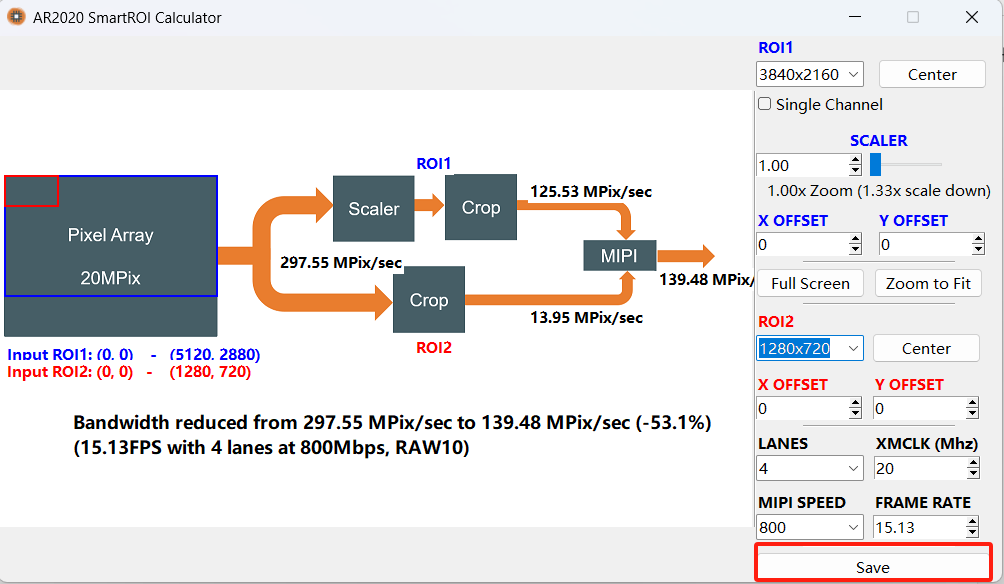This screenshot has width=1004, height=584.
Task: Click the SCALER slider handle
Action: tap(875, 165)
